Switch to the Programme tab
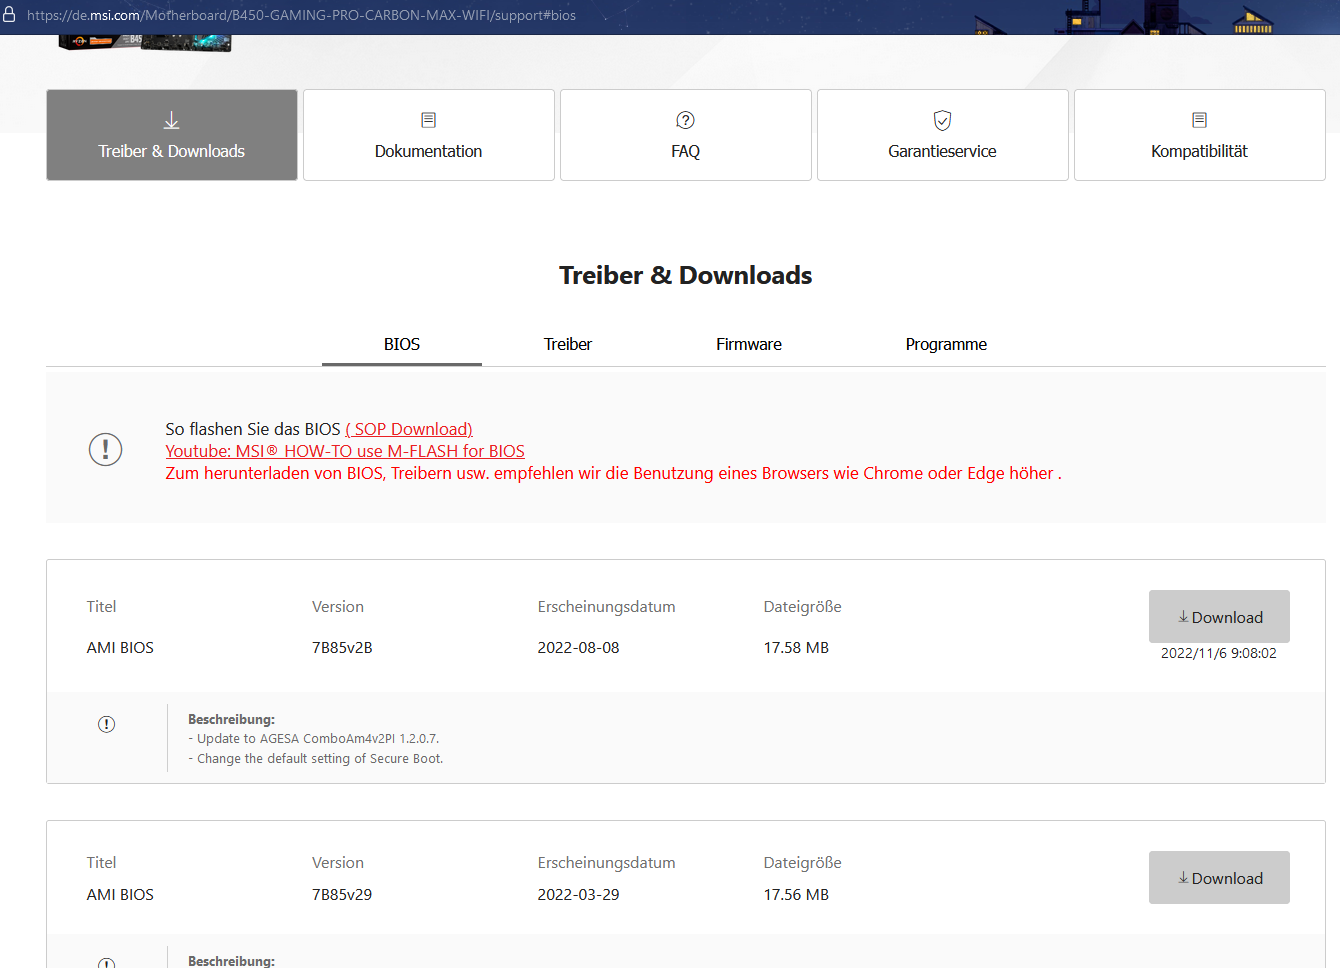Image resolution: width=1340 pixels, height=968 pixels. [946, 344]
